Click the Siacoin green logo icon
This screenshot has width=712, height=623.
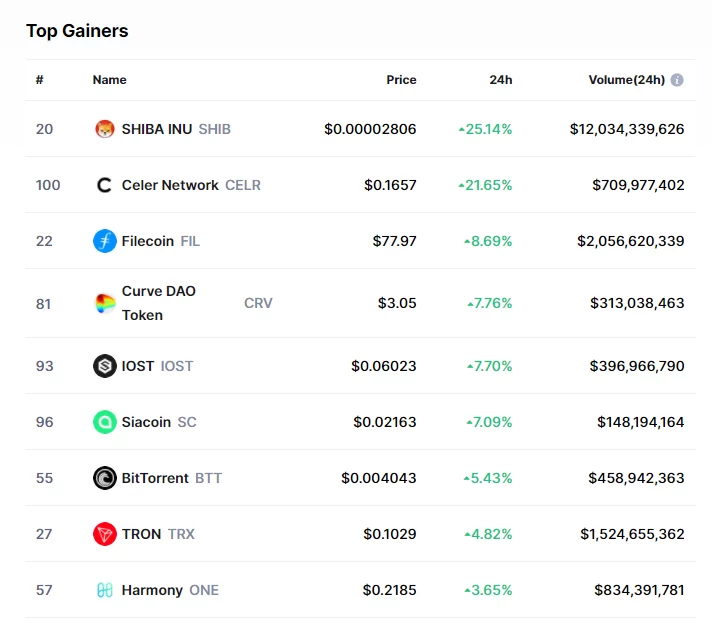pos(105,422)
